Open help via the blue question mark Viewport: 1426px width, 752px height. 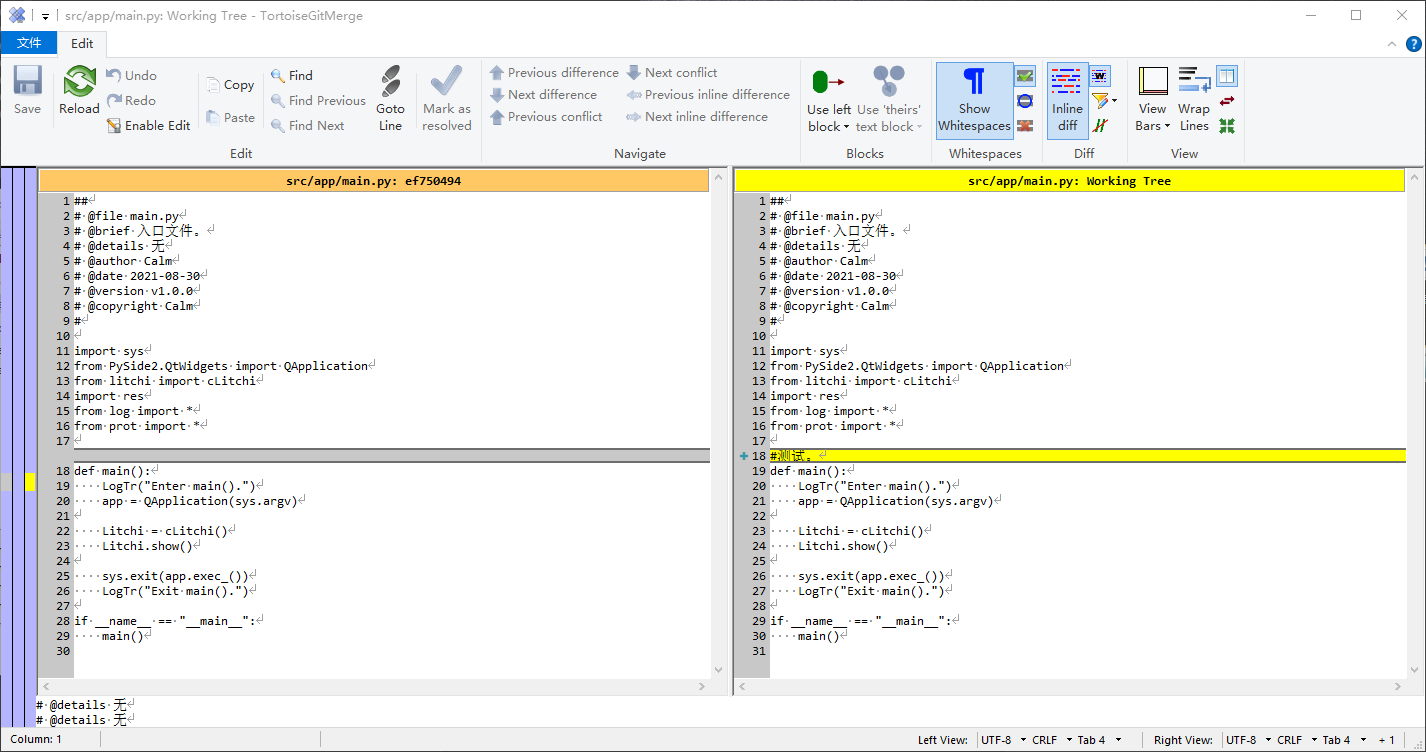tap(1413, 43)
